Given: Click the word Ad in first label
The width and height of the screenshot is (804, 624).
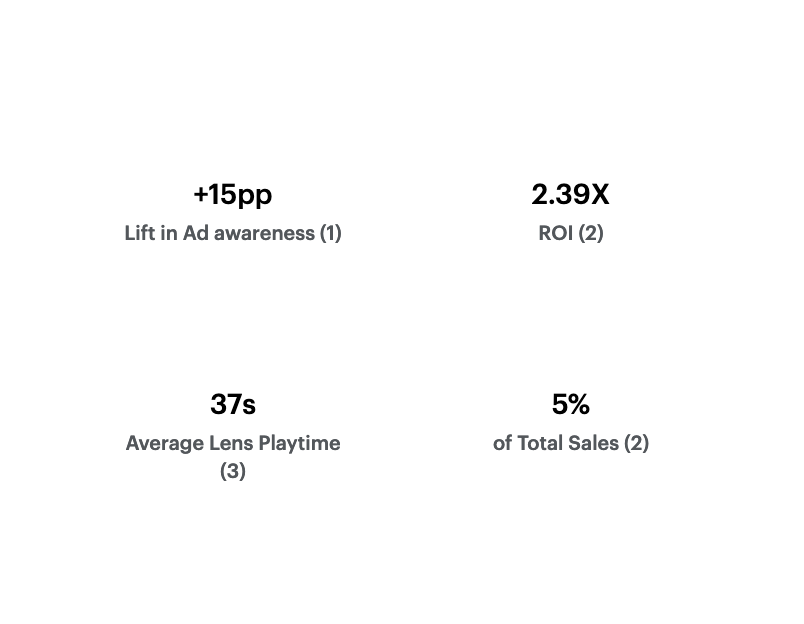Looking at the screenshot, I should pyautogui.click(x=195, y=233).
